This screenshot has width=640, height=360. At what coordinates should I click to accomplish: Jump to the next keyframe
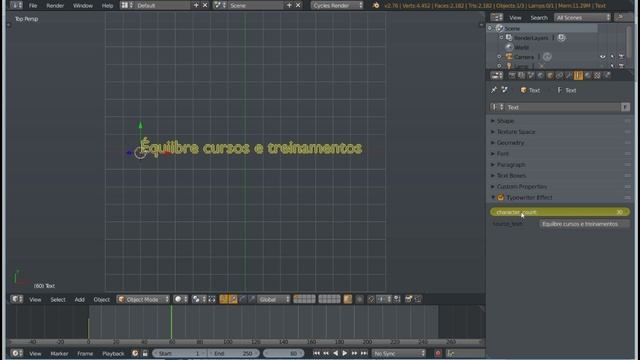pyautogui.click(x=354, y=353)
